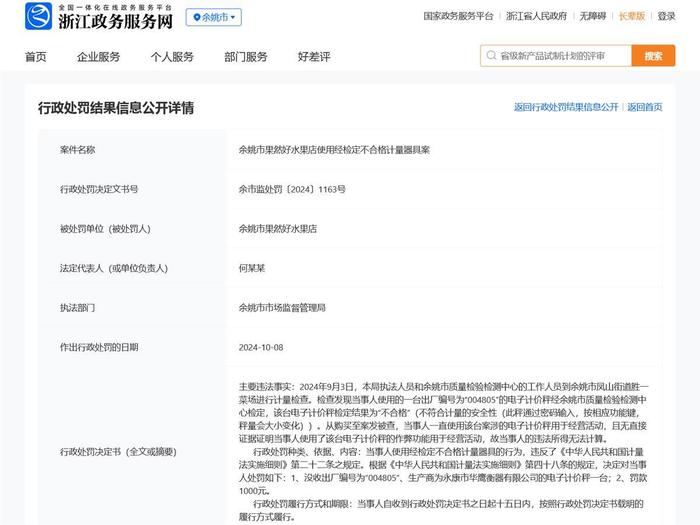Viewport: 700px width, 525px height.
Task: Click the 浙江政务服务网 logo icon
Action: coord(38,16)
